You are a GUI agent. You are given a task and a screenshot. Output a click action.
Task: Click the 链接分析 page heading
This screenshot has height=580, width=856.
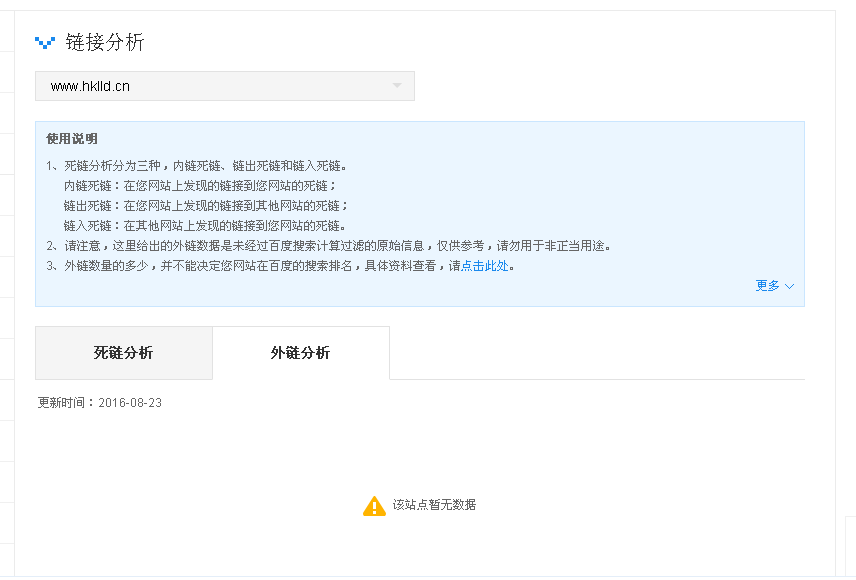tap(105, 42)
